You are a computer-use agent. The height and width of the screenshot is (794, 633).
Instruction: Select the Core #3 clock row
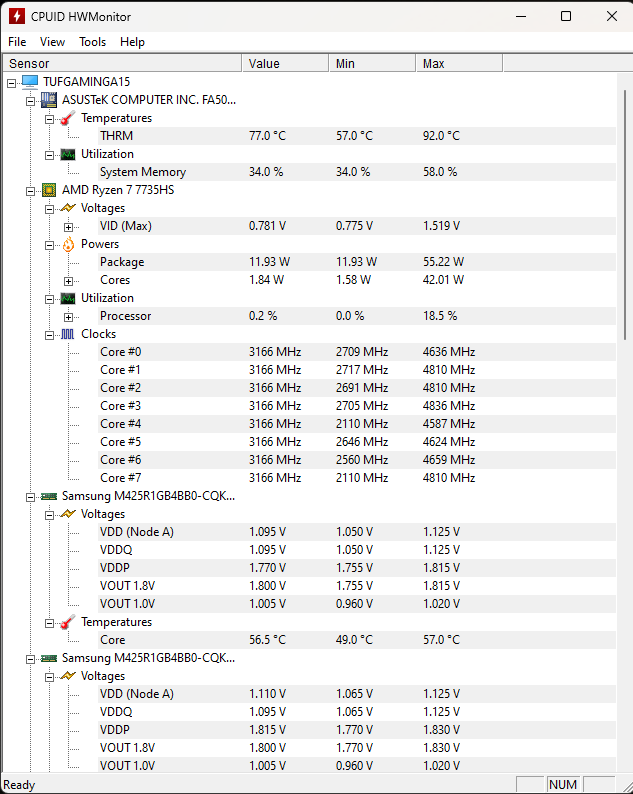click(x=357, y=406)
